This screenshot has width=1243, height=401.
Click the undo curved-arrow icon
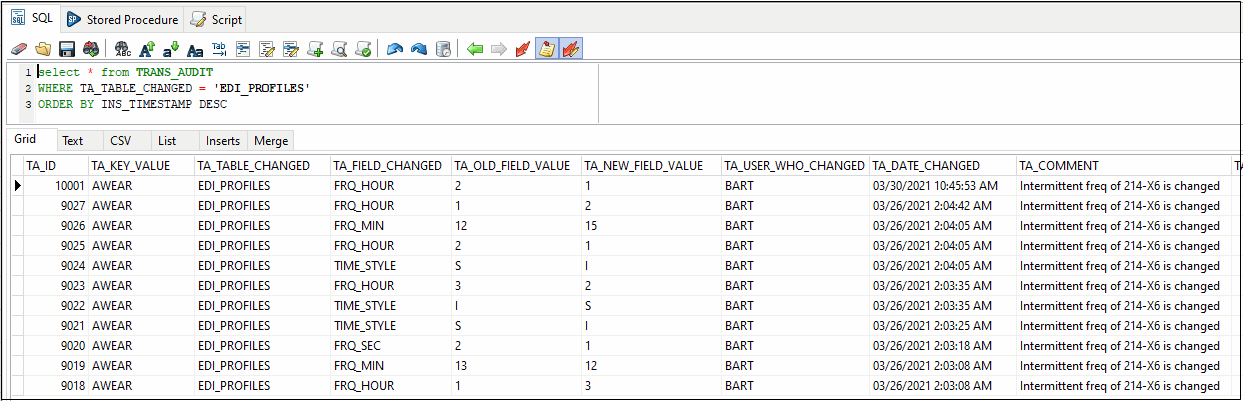click(x=395, y=49)
